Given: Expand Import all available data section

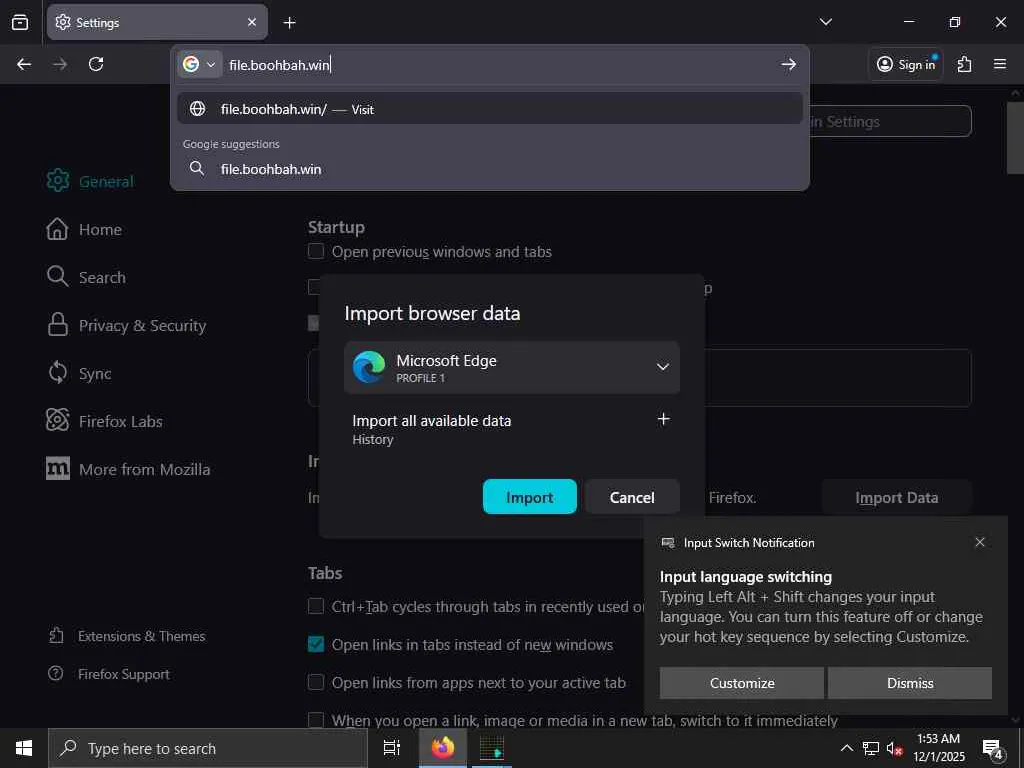Looking at the screenshot, I should point(663,419).
